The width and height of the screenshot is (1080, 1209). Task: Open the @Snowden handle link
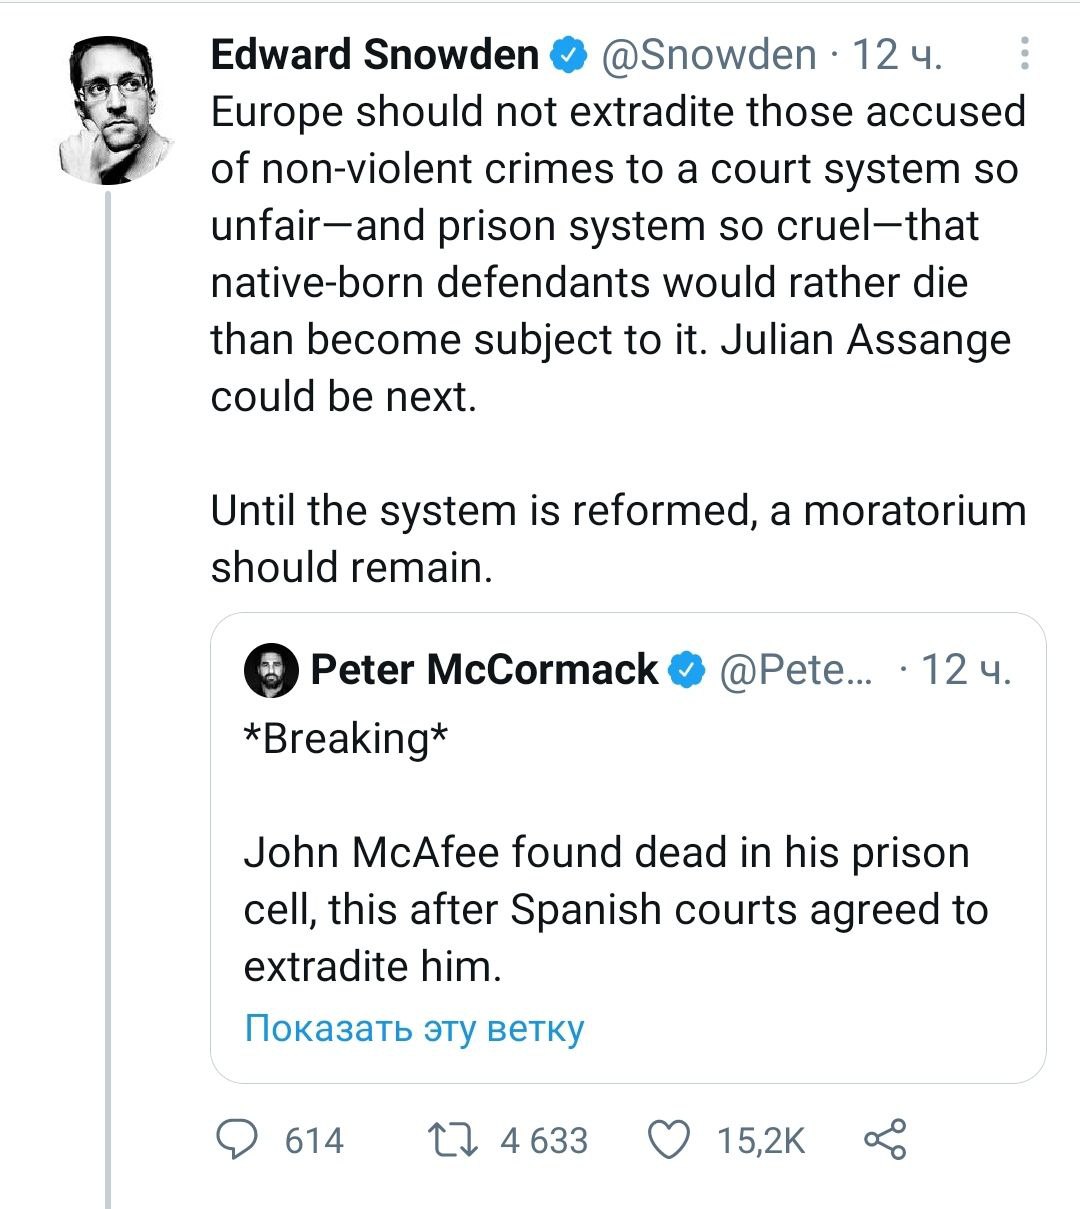pos(707,55)
